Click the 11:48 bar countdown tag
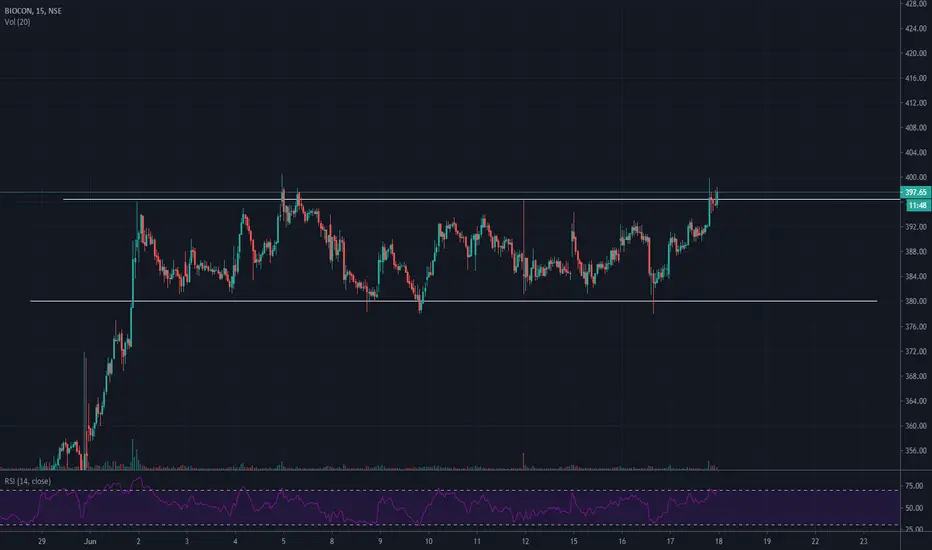The height and width of the screenshot is (550, 932). (918, 205)
